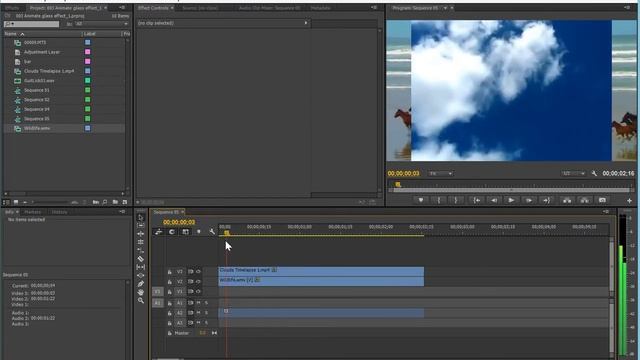Select the Razor tool
Viewport: 640px width, 360px height.
pyautogui.click(x=141, y=259)
